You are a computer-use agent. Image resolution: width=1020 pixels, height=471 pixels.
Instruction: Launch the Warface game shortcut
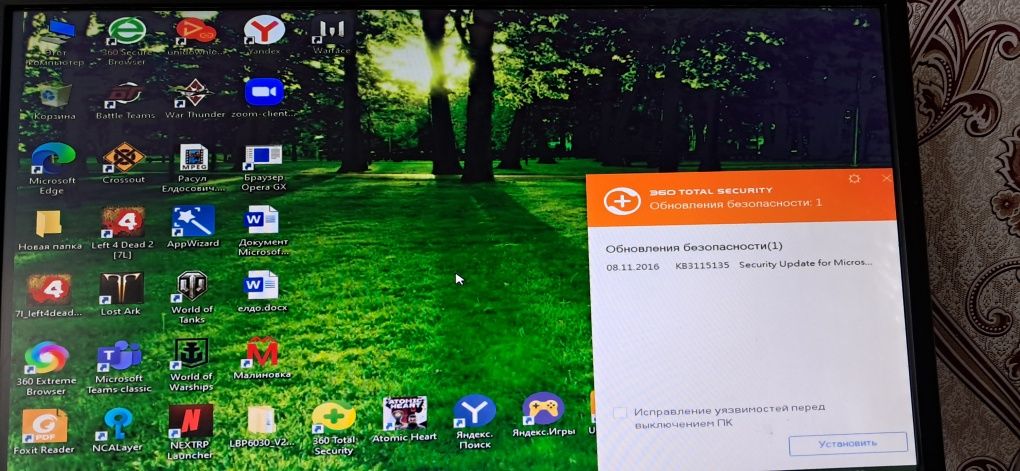pos(332,34)
